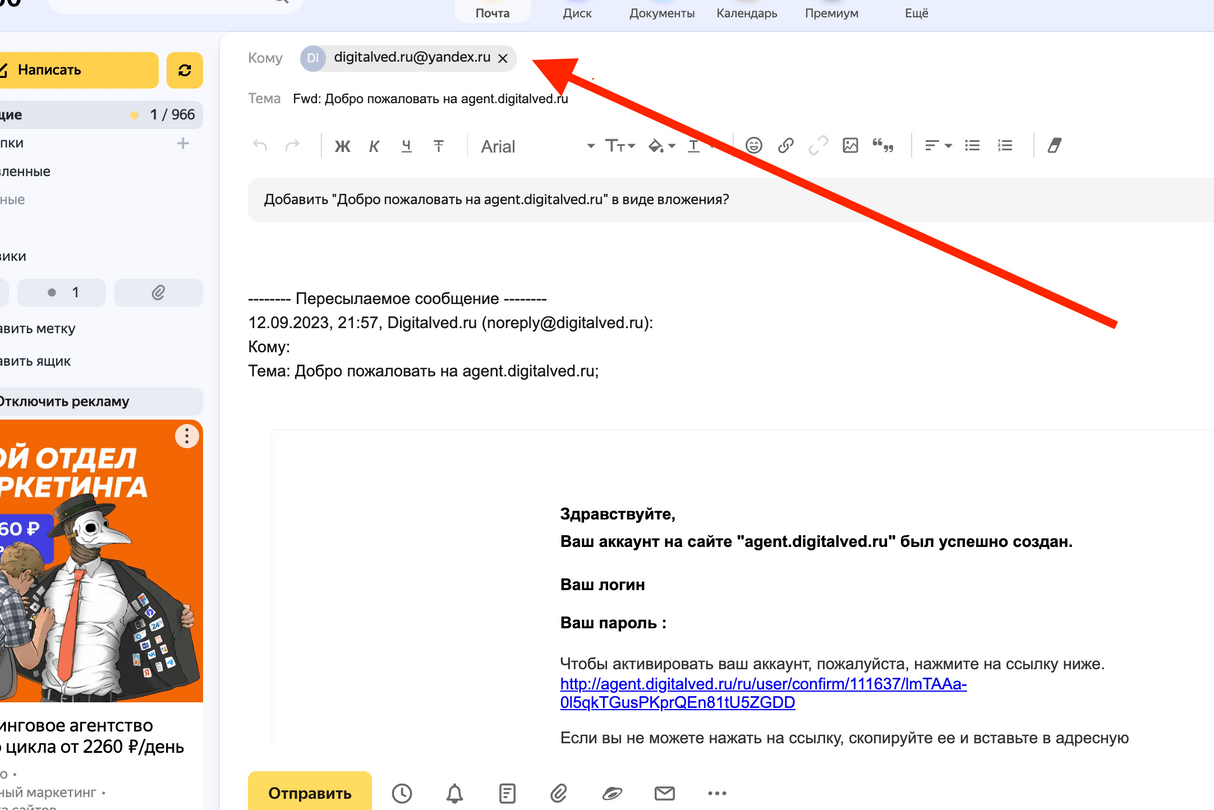Click the document template icon
Image resolution: width=1214 pixels, height=810 pixels.
pos(507,793)
